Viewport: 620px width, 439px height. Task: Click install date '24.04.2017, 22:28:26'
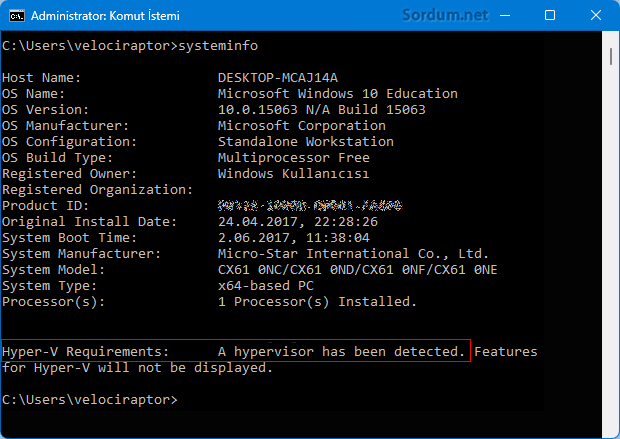tap(298, 222)
